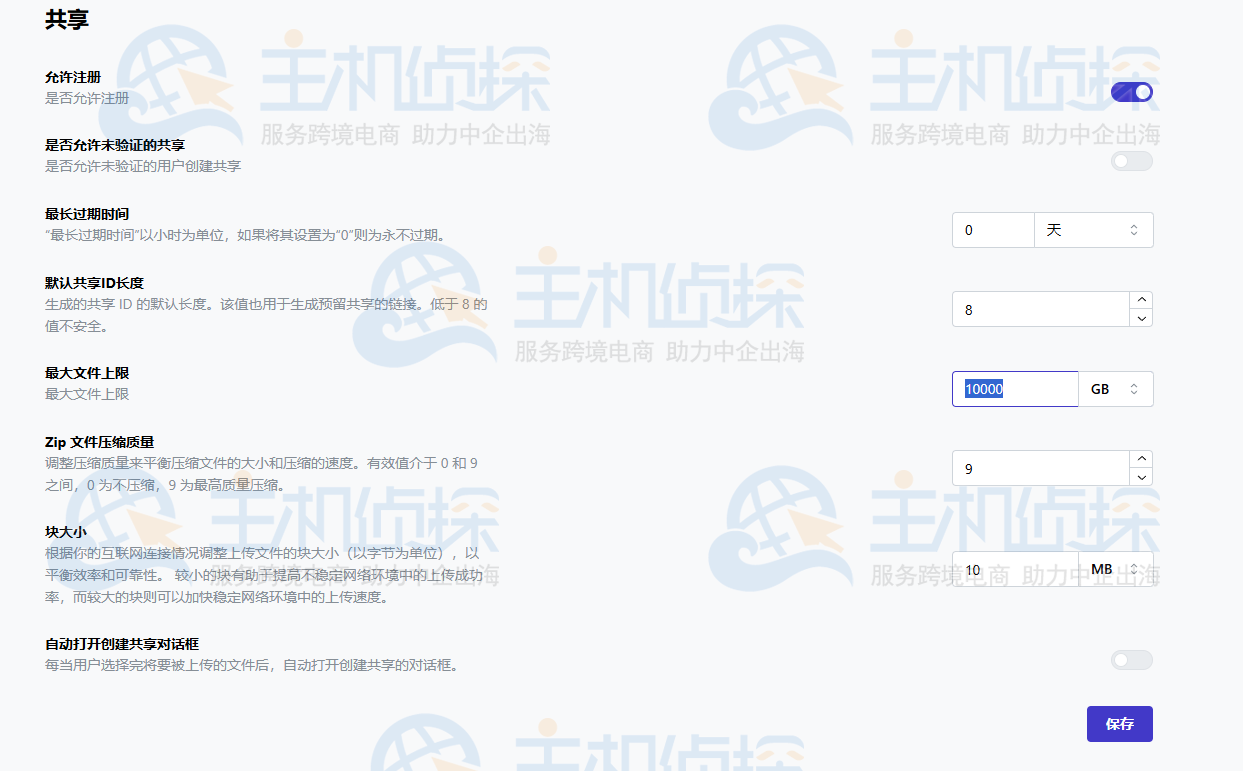
Task: Click the 是否允许未验证的共享 label
Action: click(x=115, y=145)
